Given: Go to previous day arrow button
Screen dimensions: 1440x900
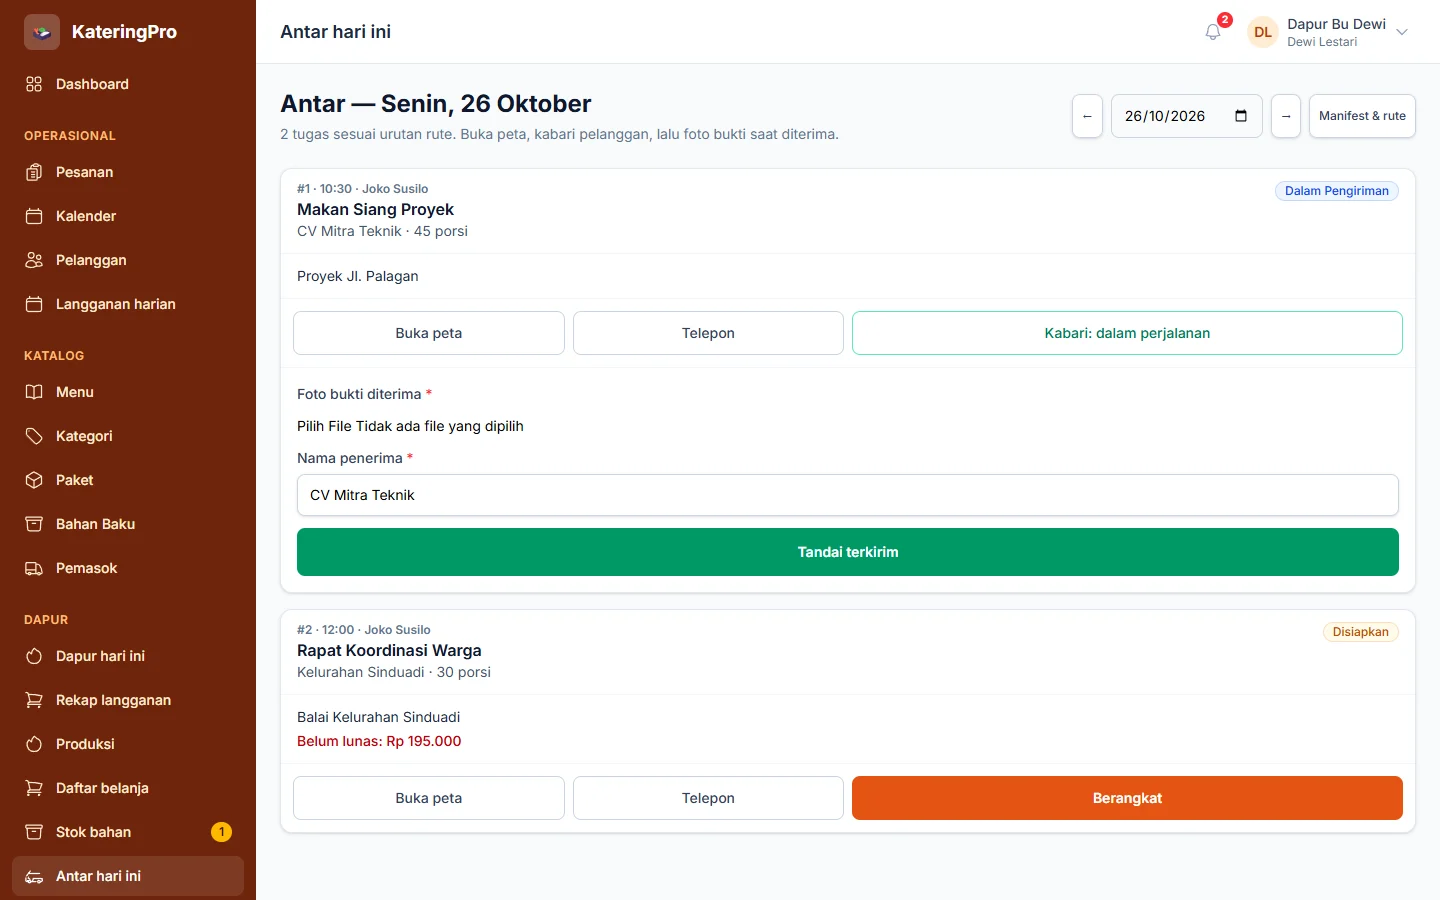Looking at the screenshot, I should (x=1087, y=116).
